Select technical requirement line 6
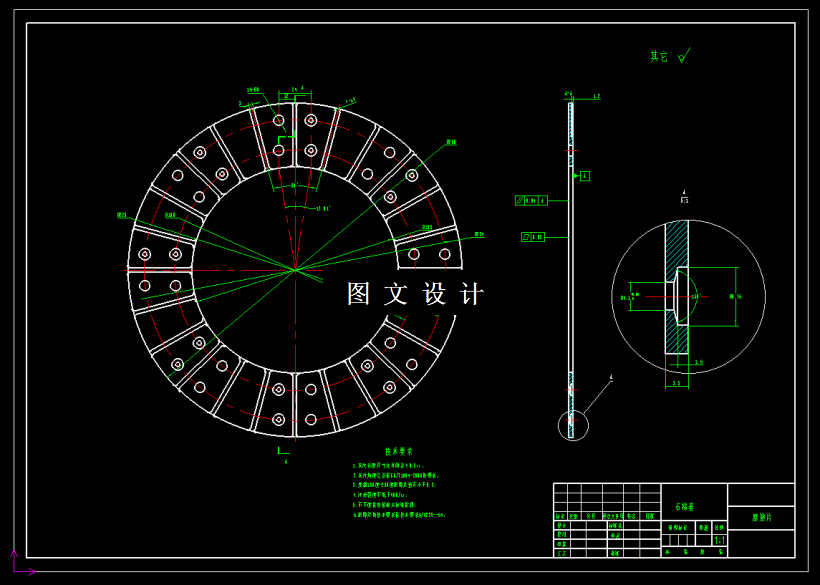The width and height of the screenshot is (820, 585). (x=400, y=515)
